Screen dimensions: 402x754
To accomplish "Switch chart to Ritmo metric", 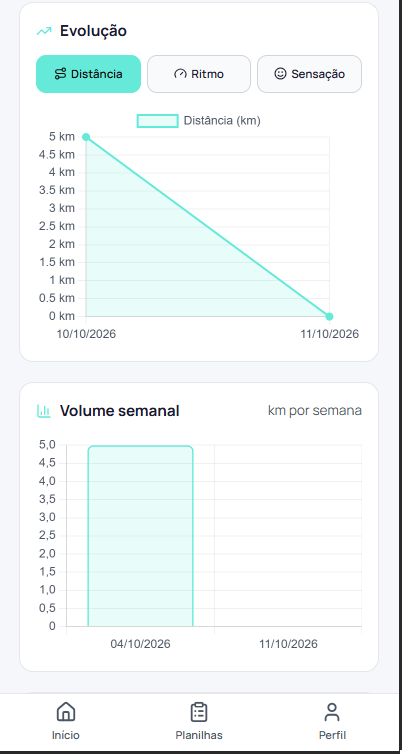I will tap(199, 74).
